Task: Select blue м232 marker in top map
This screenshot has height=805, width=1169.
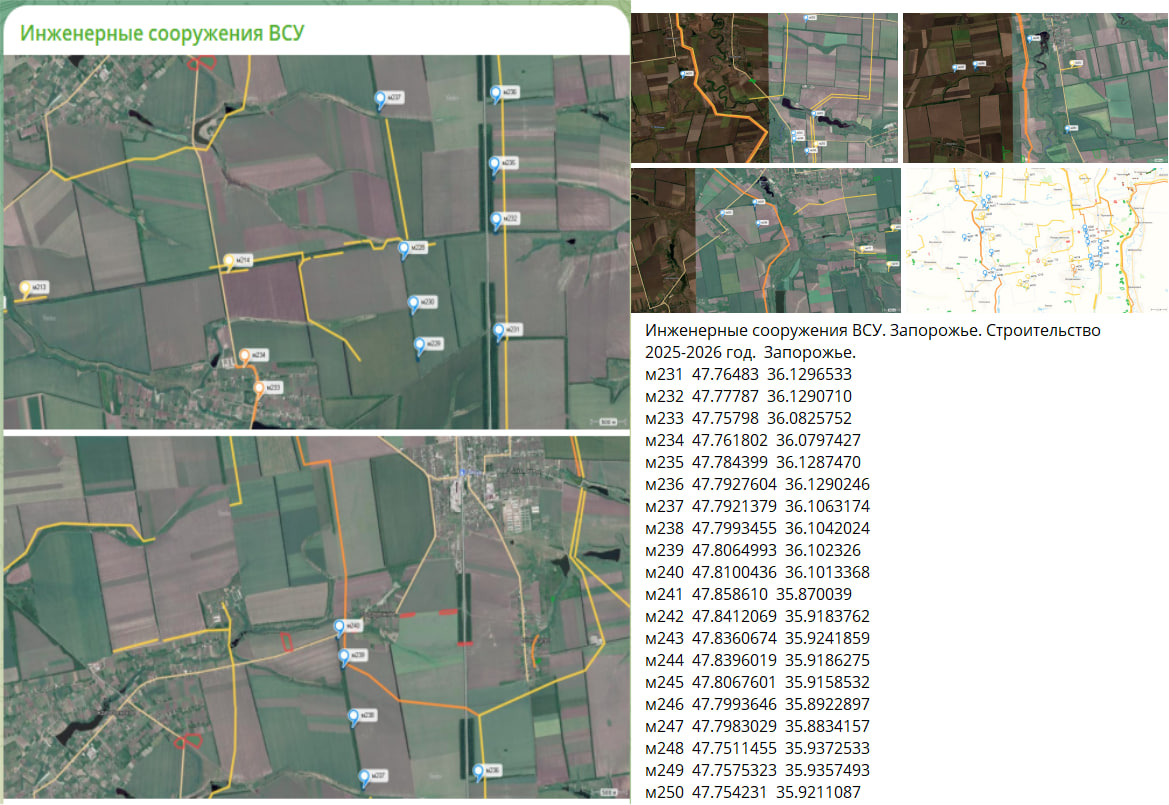Action: click(x=496, y=218)
